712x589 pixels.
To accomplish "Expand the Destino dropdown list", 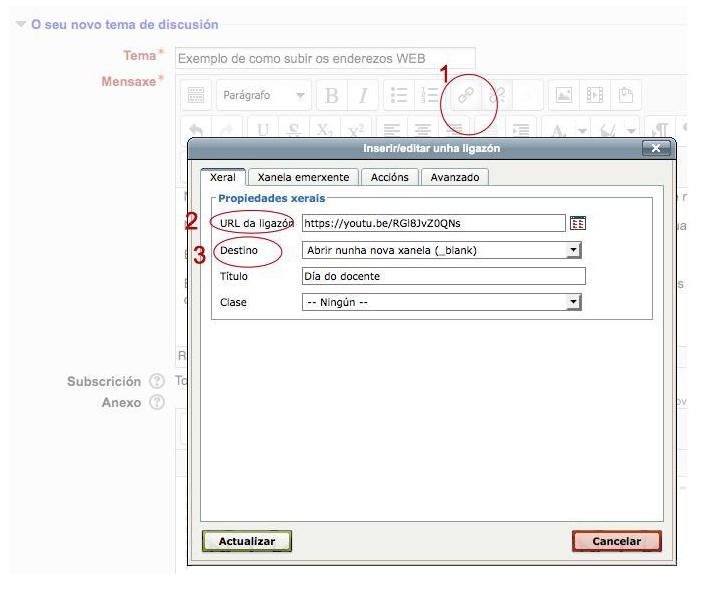I will coord(573,250).
